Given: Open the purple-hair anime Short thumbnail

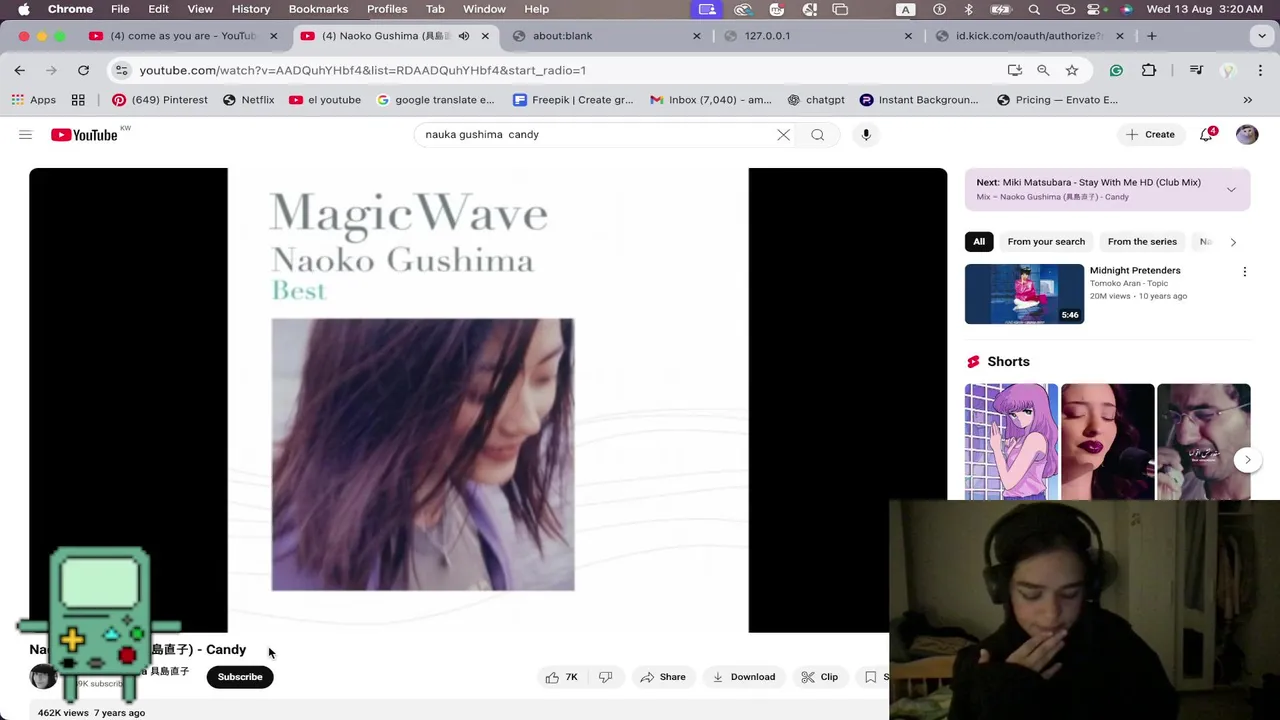Looking at the screenshot, I should (1011, 442).
